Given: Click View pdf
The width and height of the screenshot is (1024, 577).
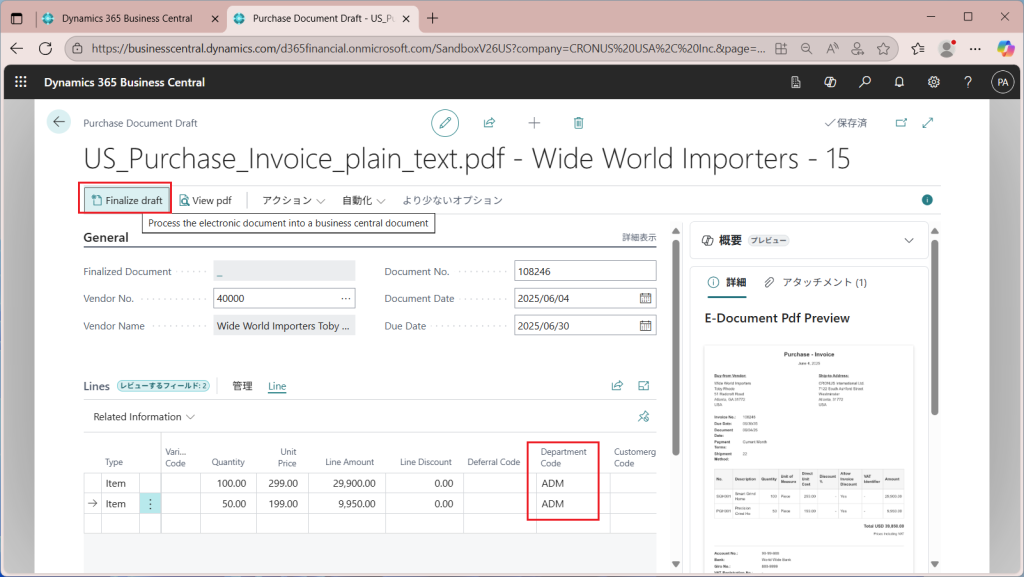Looking at the screenshot, I should tap(206, 200).
